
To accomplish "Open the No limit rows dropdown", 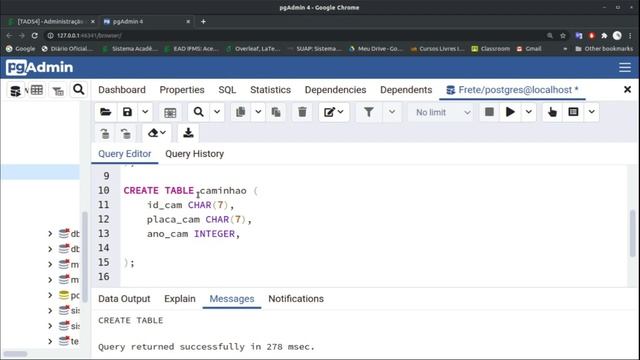I will click(442, 112).
